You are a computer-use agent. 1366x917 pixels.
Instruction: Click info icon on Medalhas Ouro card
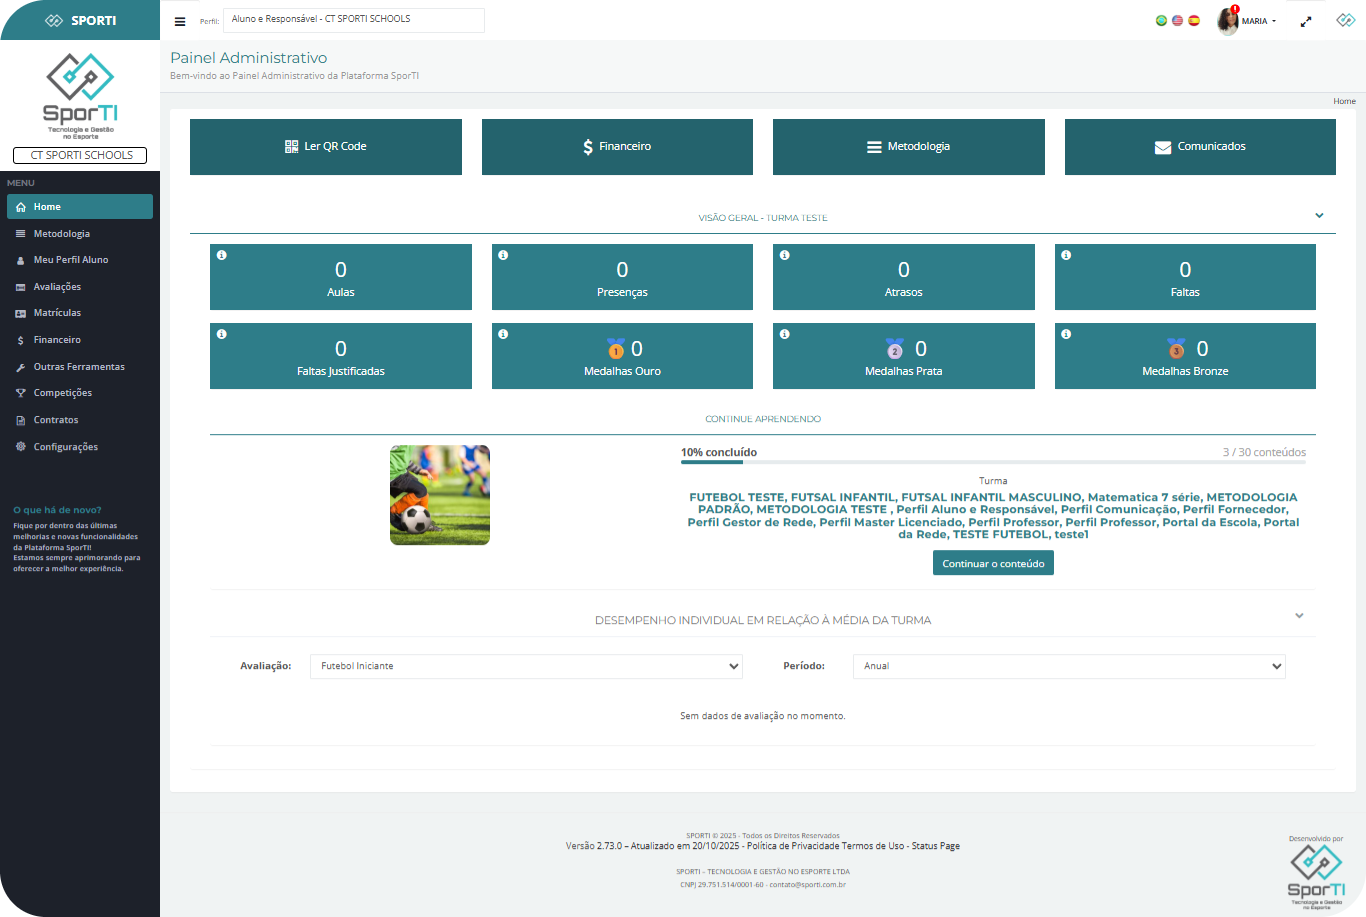503,334
